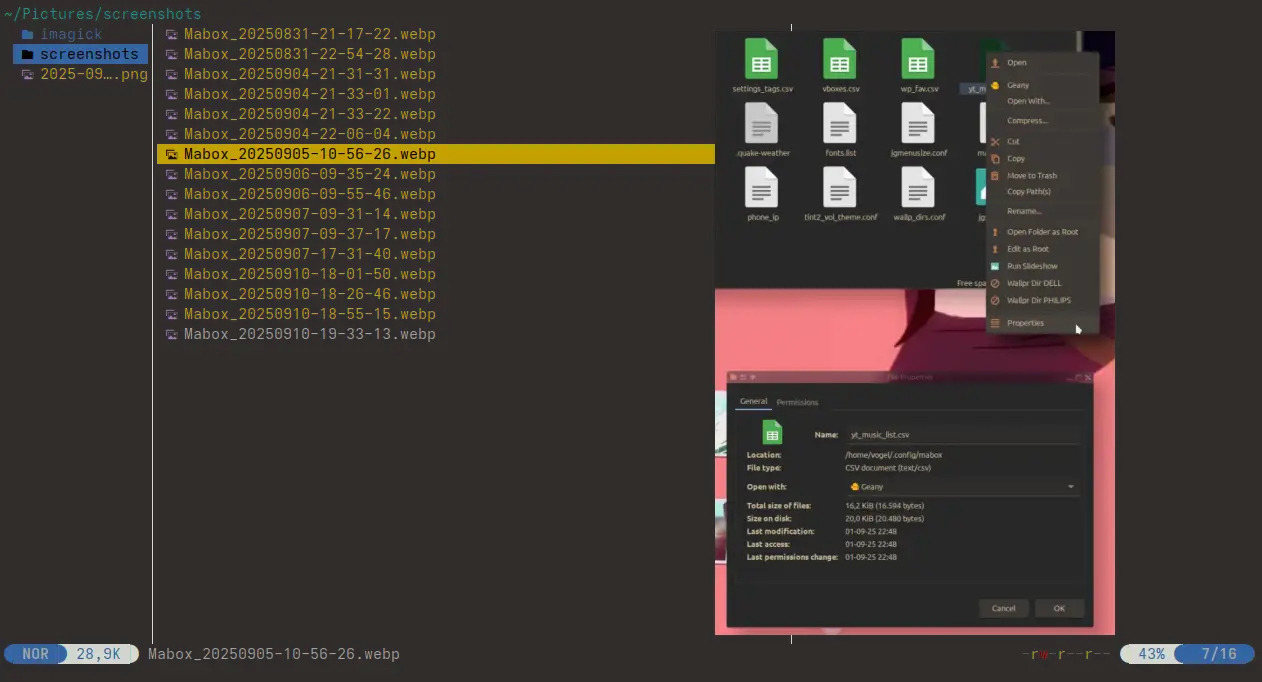Select file Mabox_20250904-22-06-04.webp
The width and height of the screenshot is (1262, 682).
[309, 134]
